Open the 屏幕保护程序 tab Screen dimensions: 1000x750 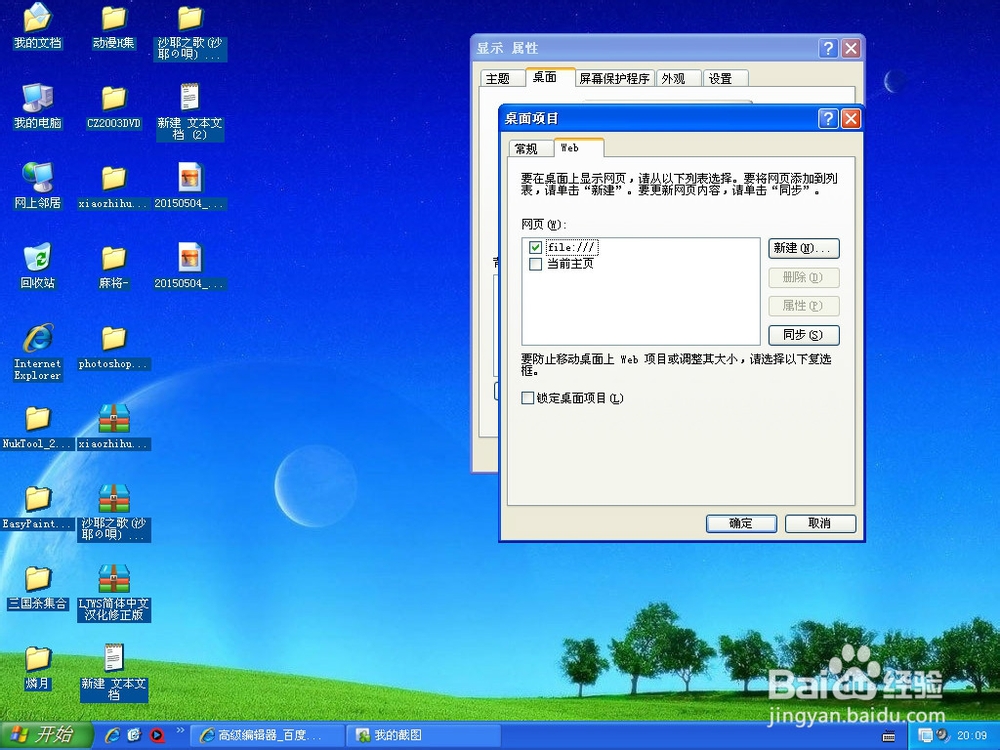click(x=613, y=77)
